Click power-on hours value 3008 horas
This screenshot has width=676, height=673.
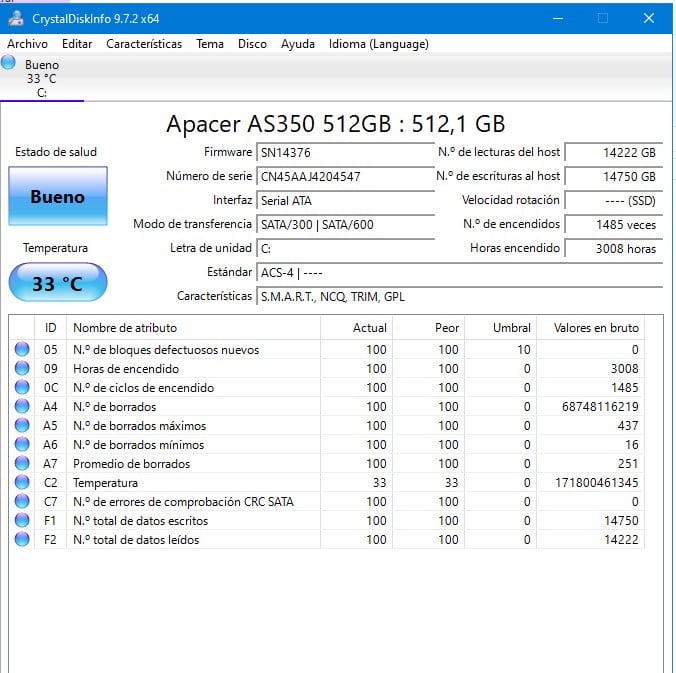pos(613,249)
